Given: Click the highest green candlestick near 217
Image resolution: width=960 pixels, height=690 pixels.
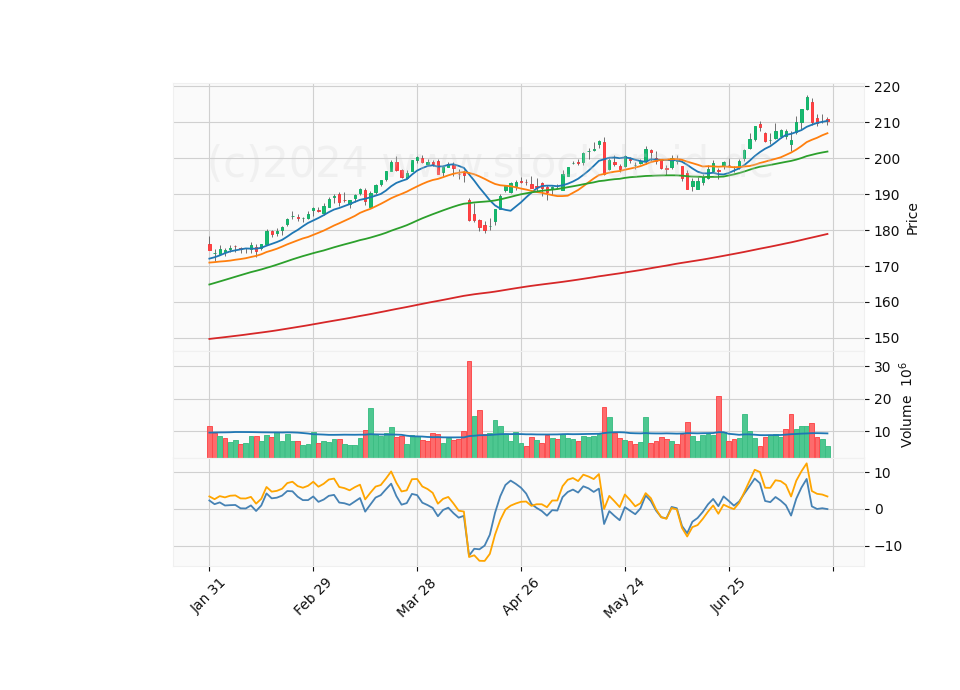Looking at the screenshot, I should (x=807, y=103).
